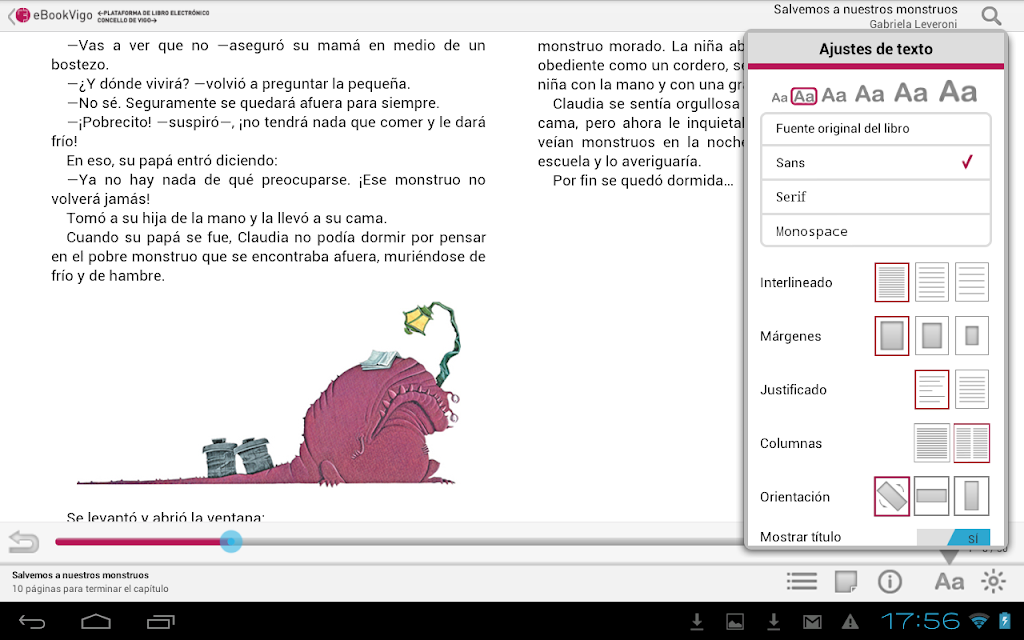Screen dimensions: 1024x640
Task: Open the table of contents list icon
Action: [x=801, y=581]
